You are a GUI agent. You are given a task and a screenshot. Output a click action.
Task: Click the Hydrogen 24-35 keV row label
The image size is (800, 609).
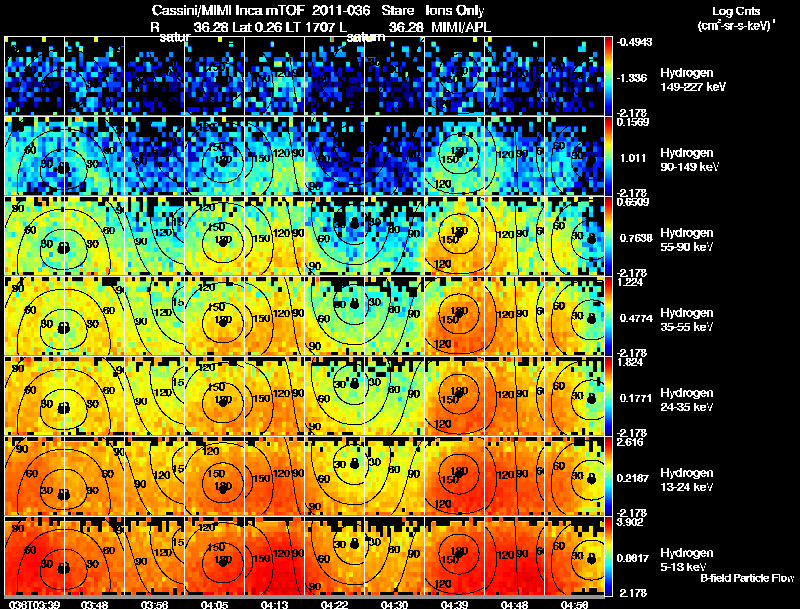click(x=687, y=399)
